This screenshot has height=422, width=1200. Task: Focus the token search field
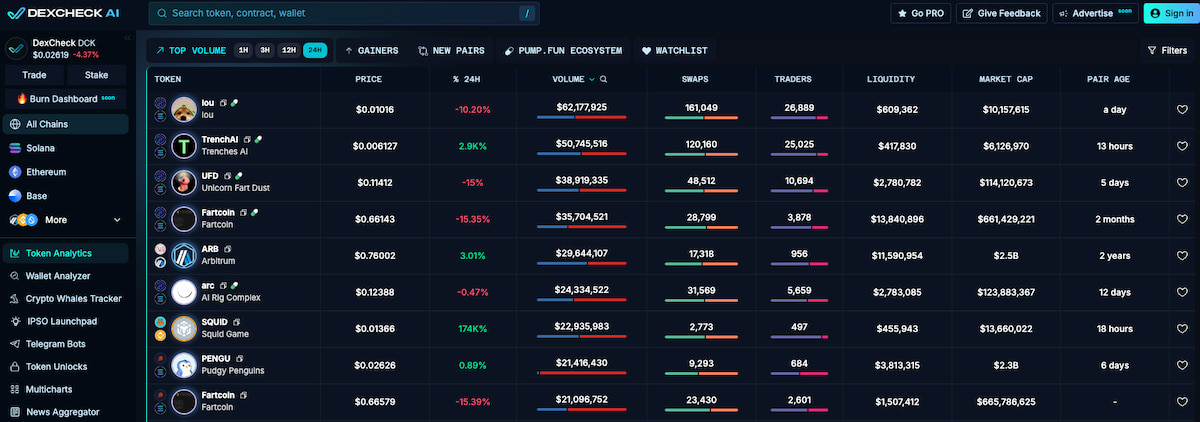click(345, 14)
